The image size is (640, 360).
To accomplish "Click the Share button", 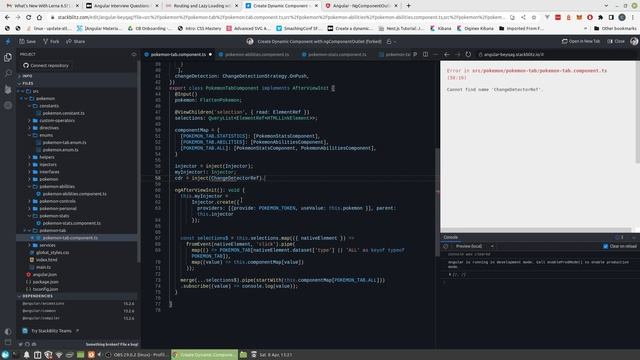I will [x=76, y=41].
